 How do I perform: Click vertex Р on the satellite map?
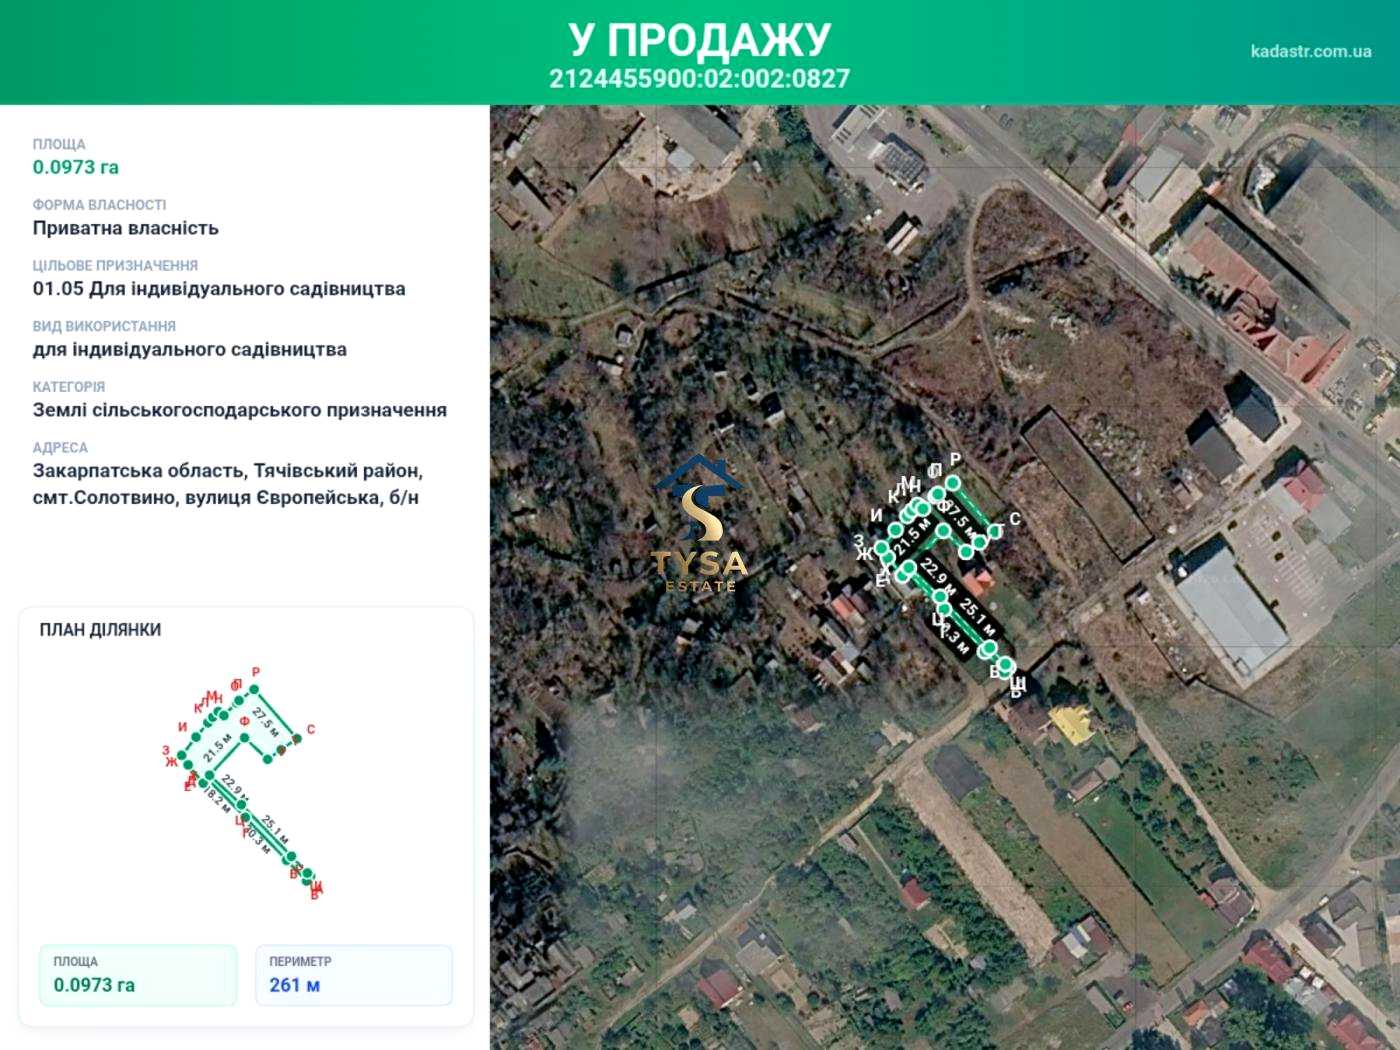[953, 482]
